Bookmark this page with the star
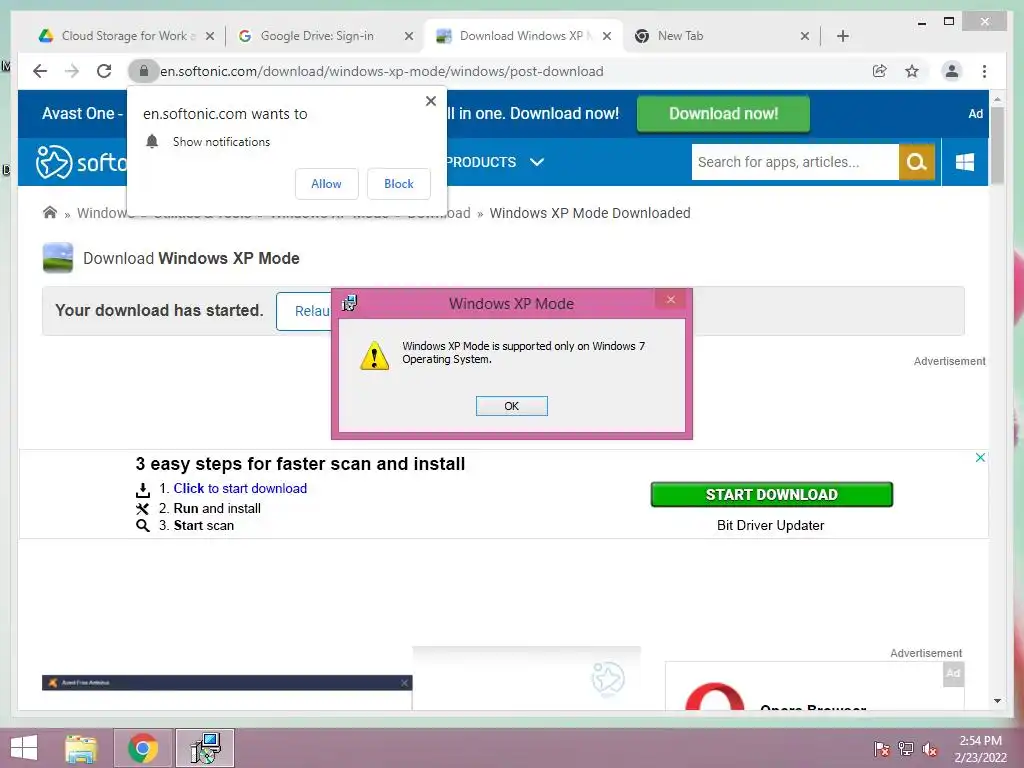Image resolution: width=1024 pixels, height=768 pixels. point(912,71)
